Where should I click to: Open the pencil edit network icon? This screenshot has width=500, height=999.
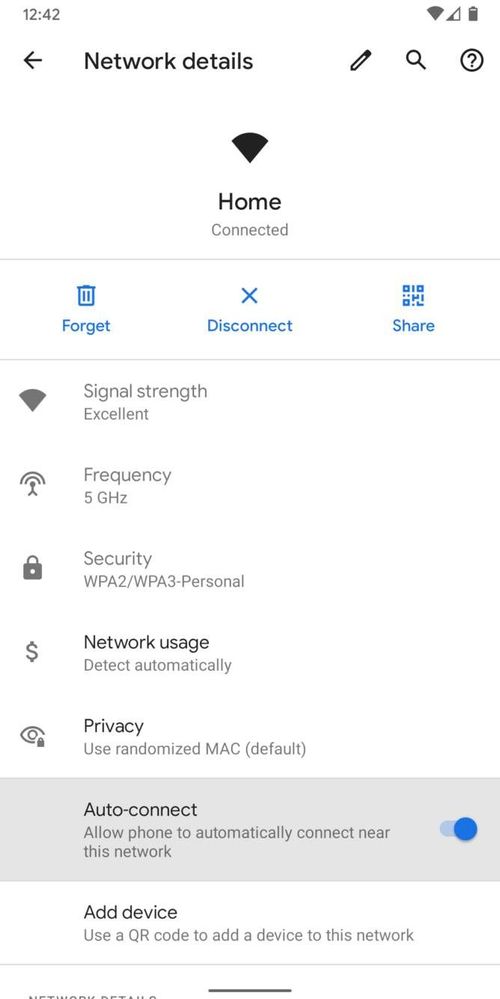click(360, 61)
